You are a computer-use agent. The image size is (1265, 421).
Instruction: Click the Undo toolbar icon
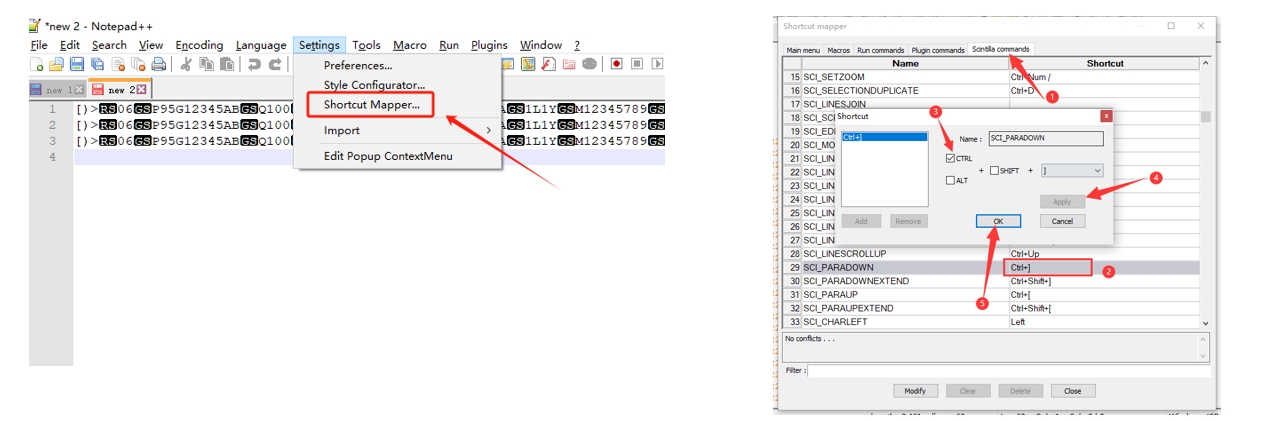point(254,64)
